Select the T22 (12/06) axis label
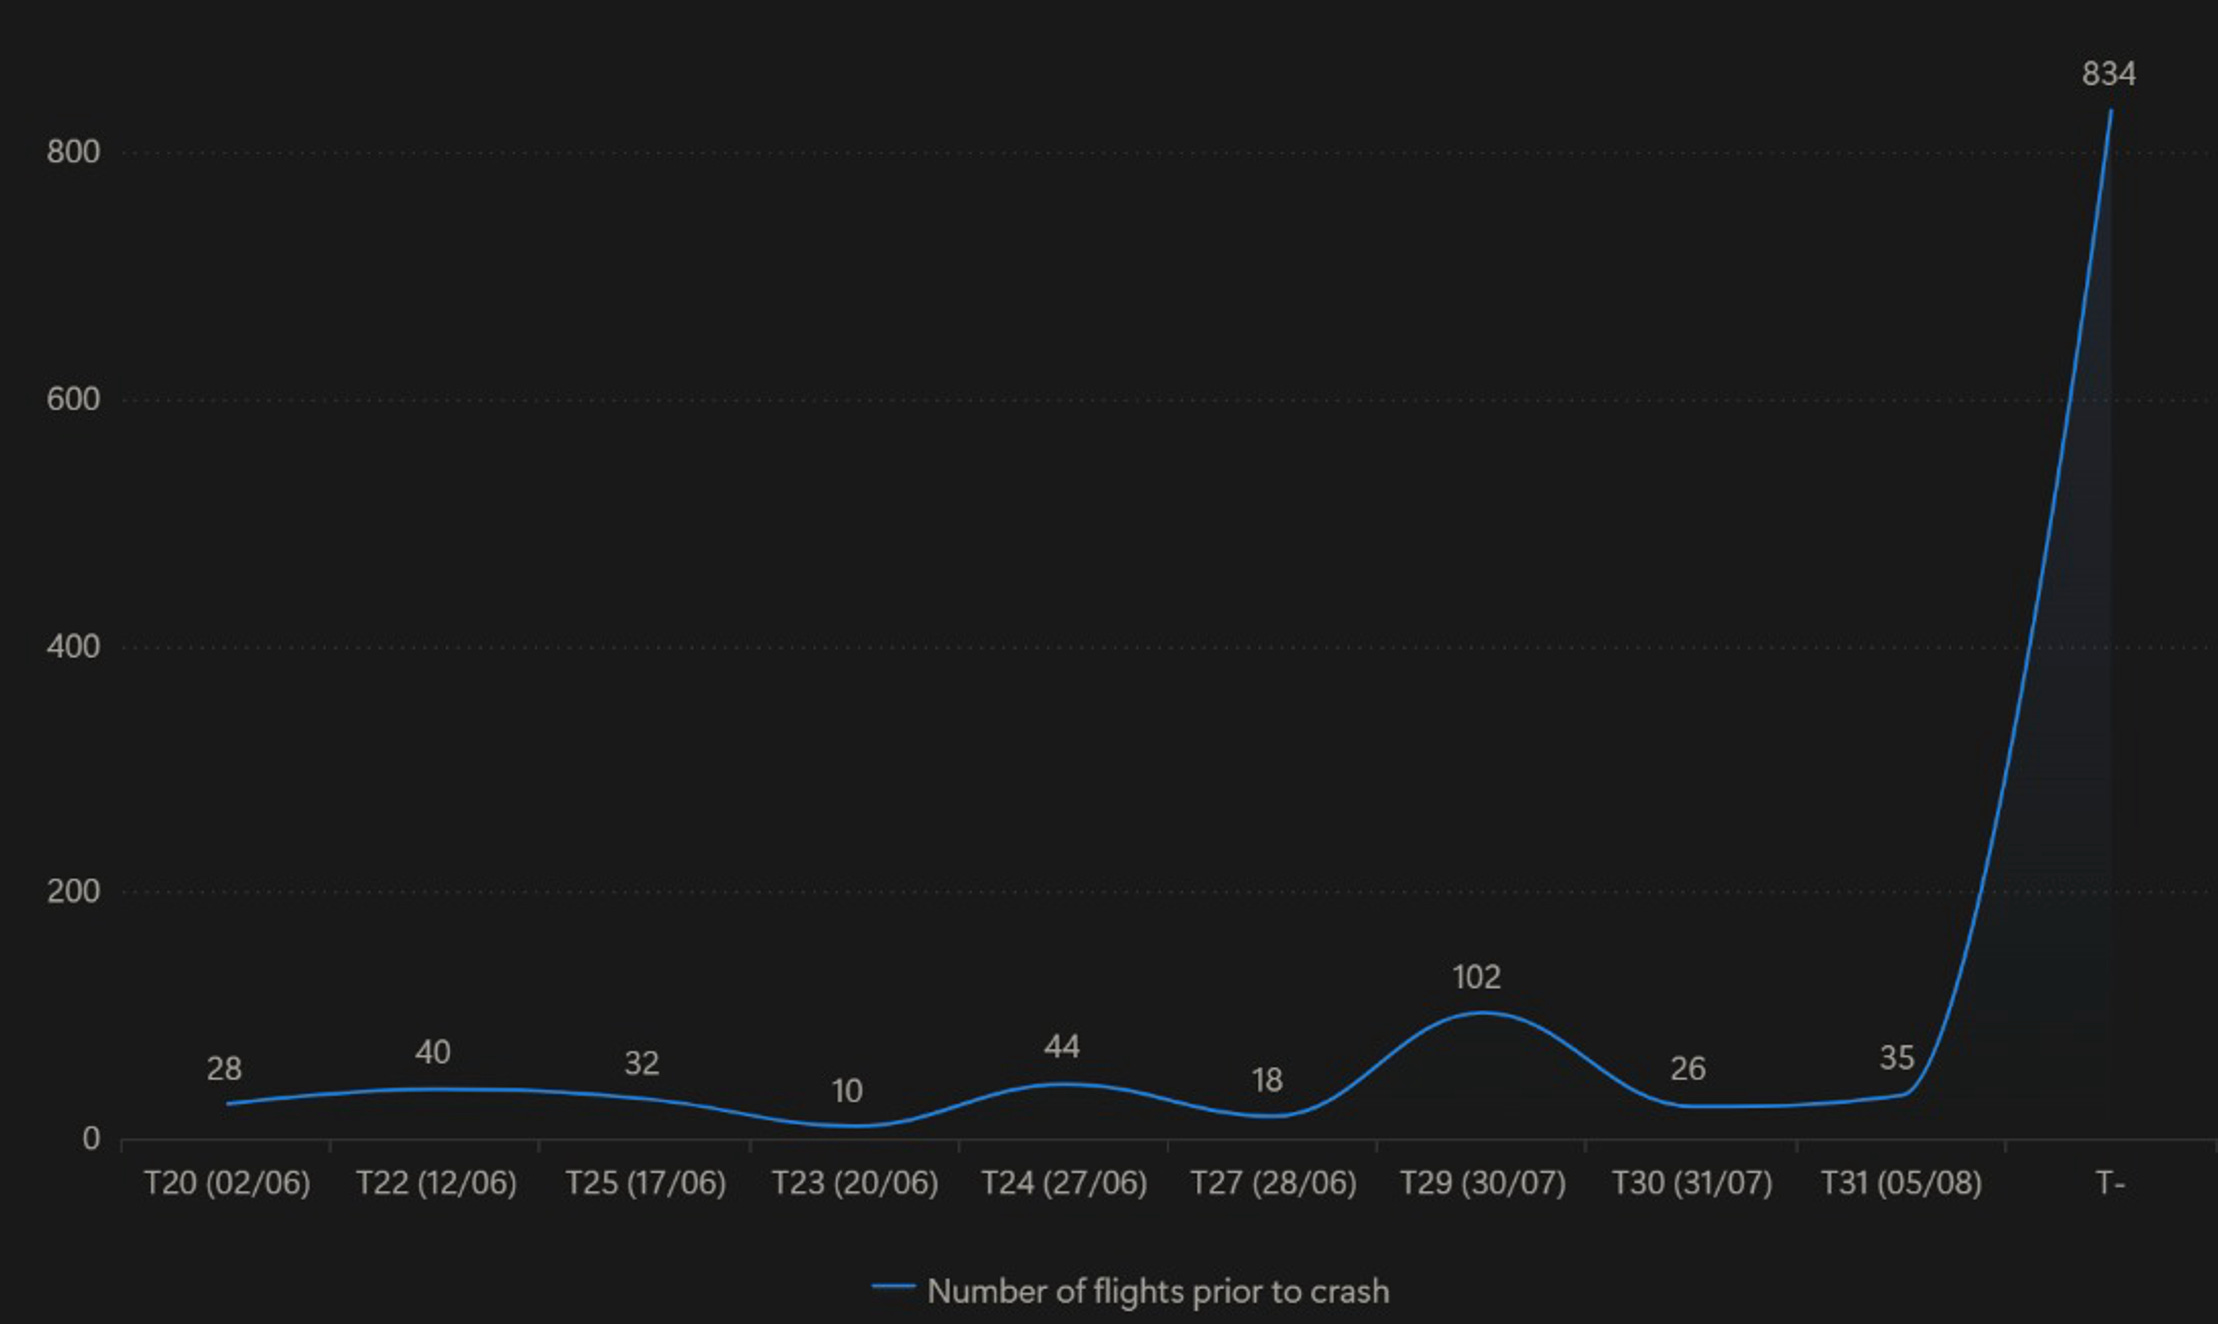 pos(436,1183)
